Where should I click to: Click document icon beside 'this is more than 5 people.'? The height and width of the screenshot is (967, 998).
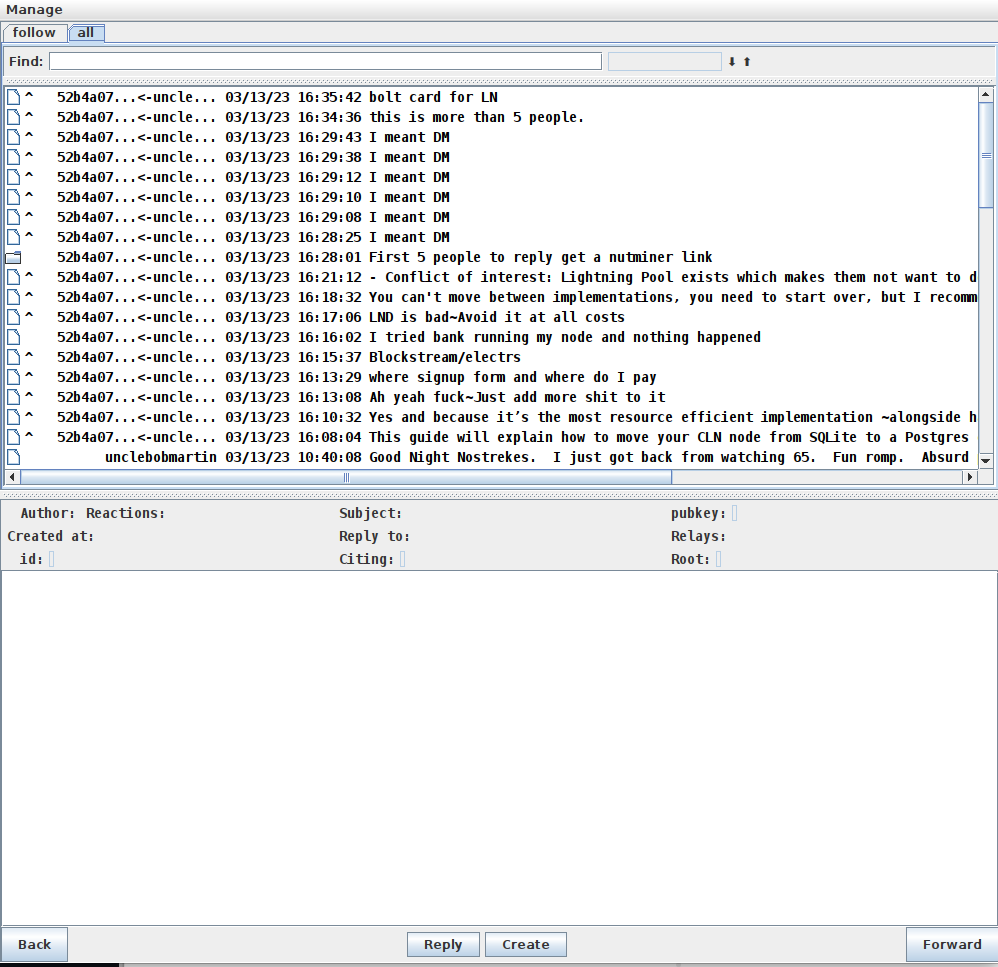[13, 117]
